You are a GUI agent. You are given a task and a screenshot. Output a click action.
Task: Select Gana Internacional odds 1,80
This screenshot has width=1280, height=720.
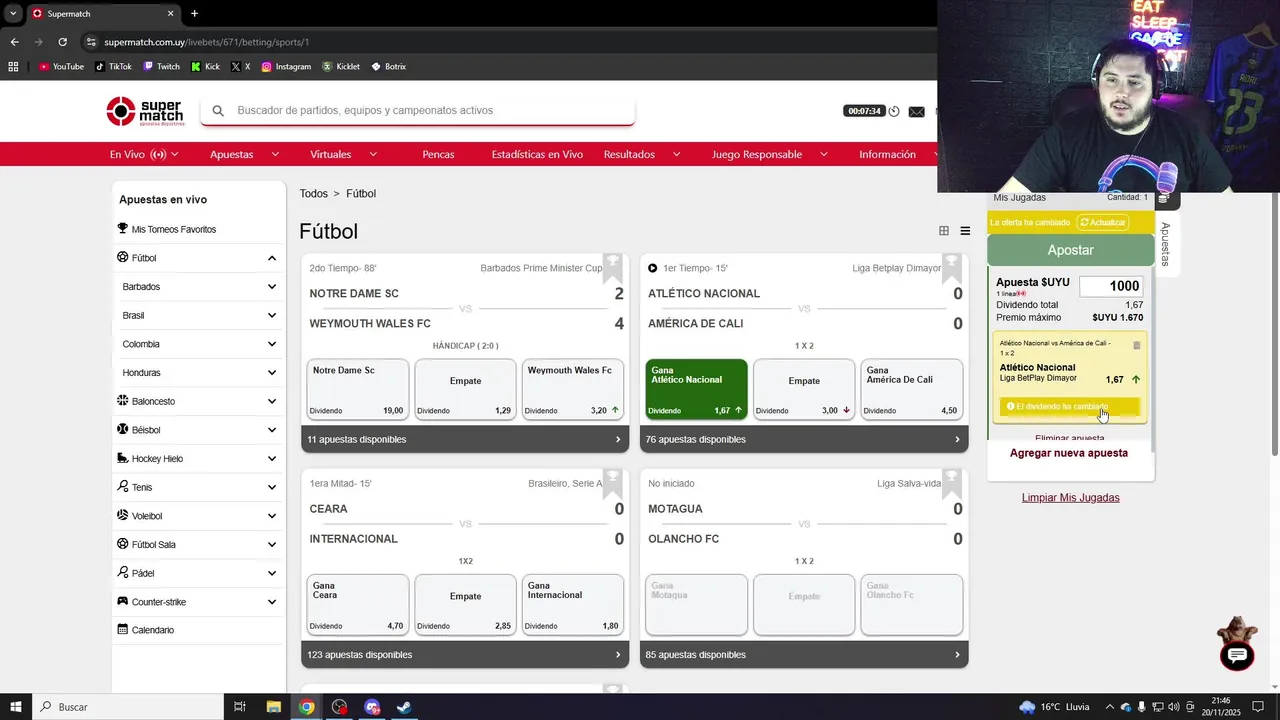click(574, 605)
